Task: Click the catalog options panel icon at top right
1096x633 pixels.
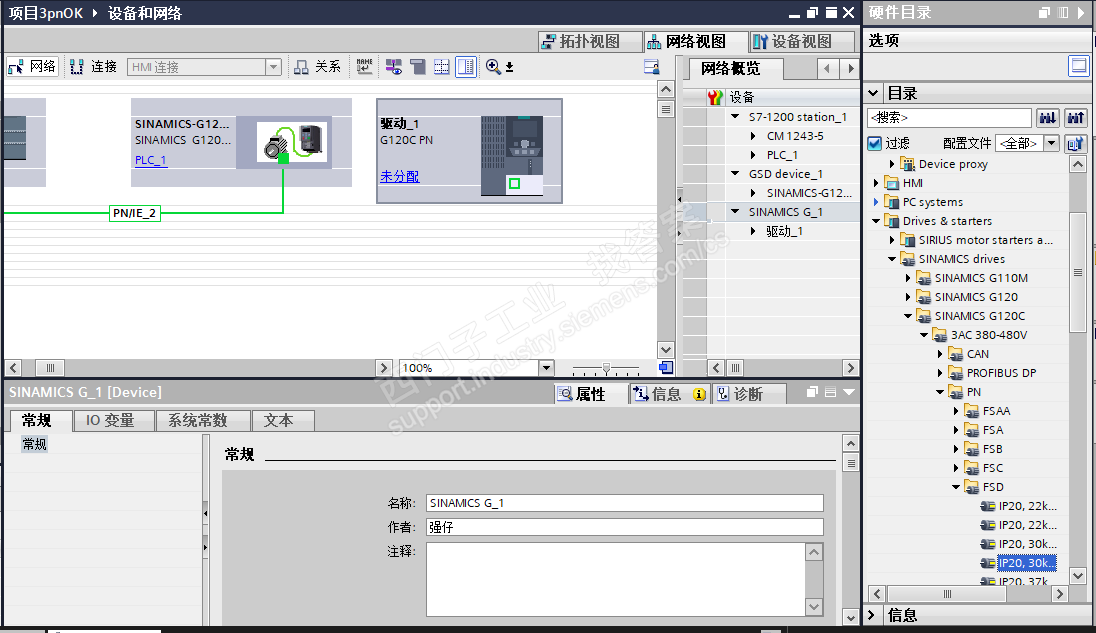Action: click(1079, 66)
